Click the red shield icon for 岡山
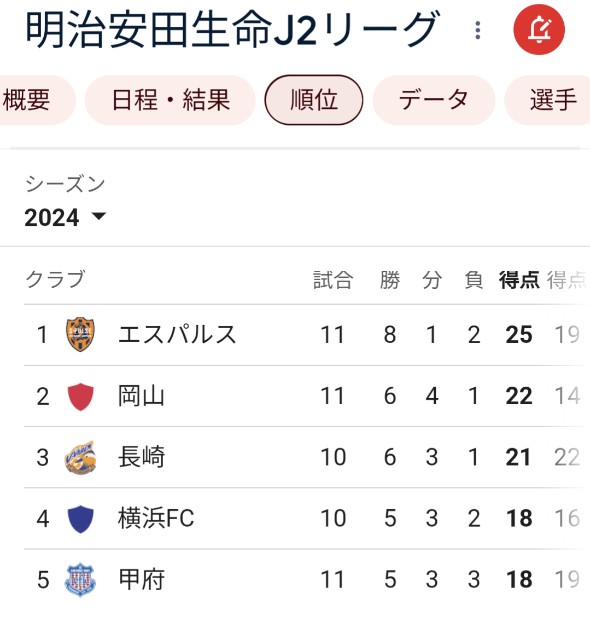 coord(80,396)
